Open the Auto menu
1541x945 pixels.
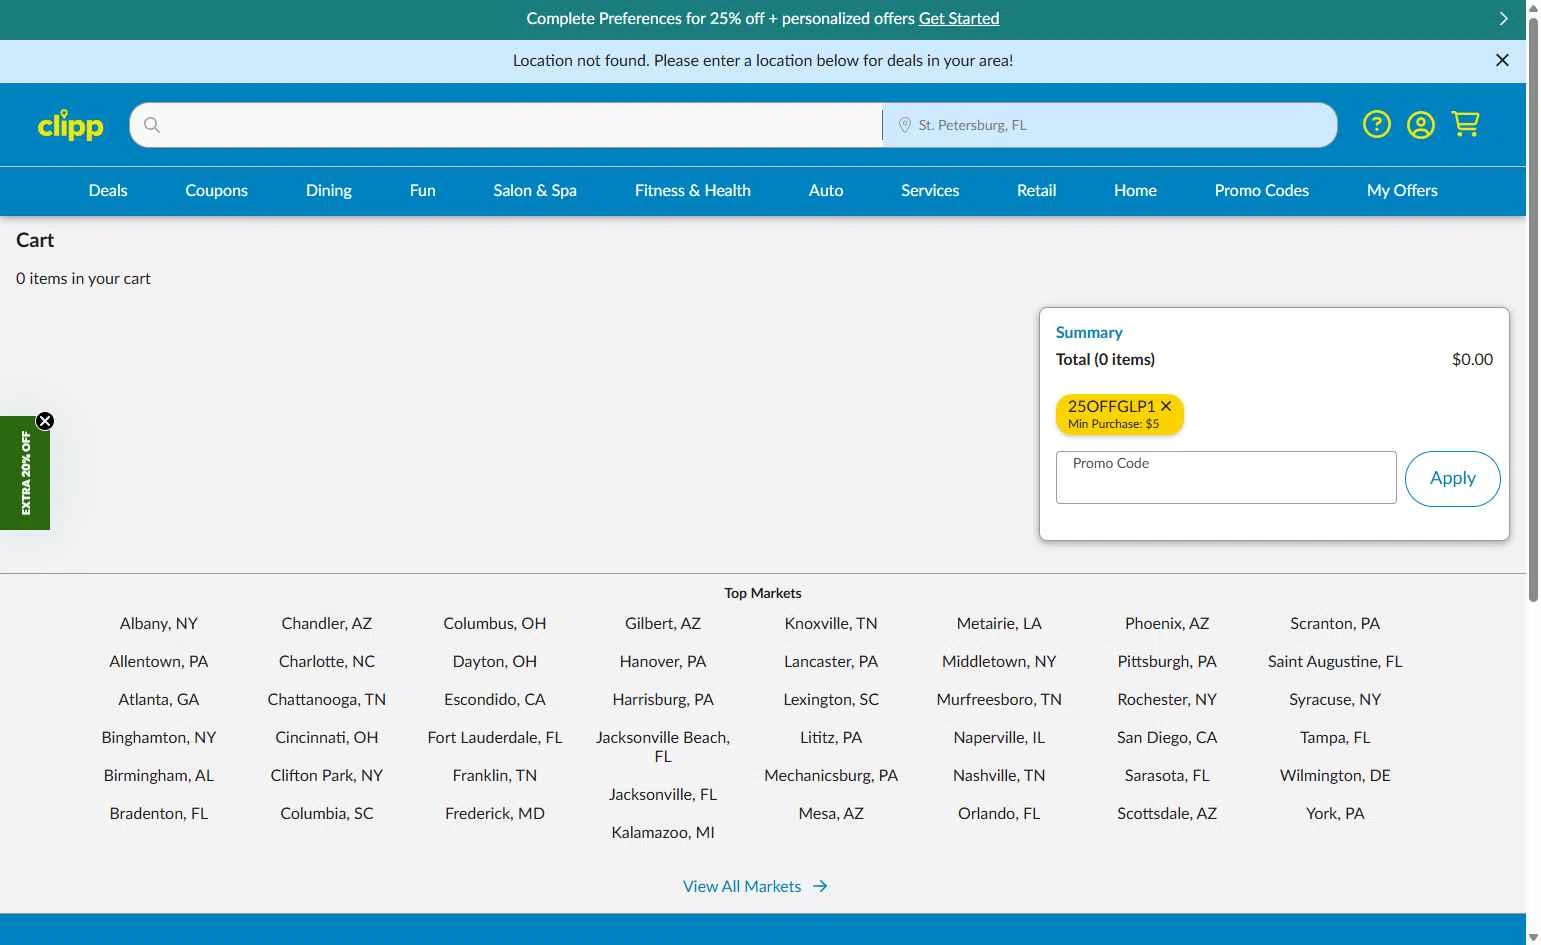(826, 190)
